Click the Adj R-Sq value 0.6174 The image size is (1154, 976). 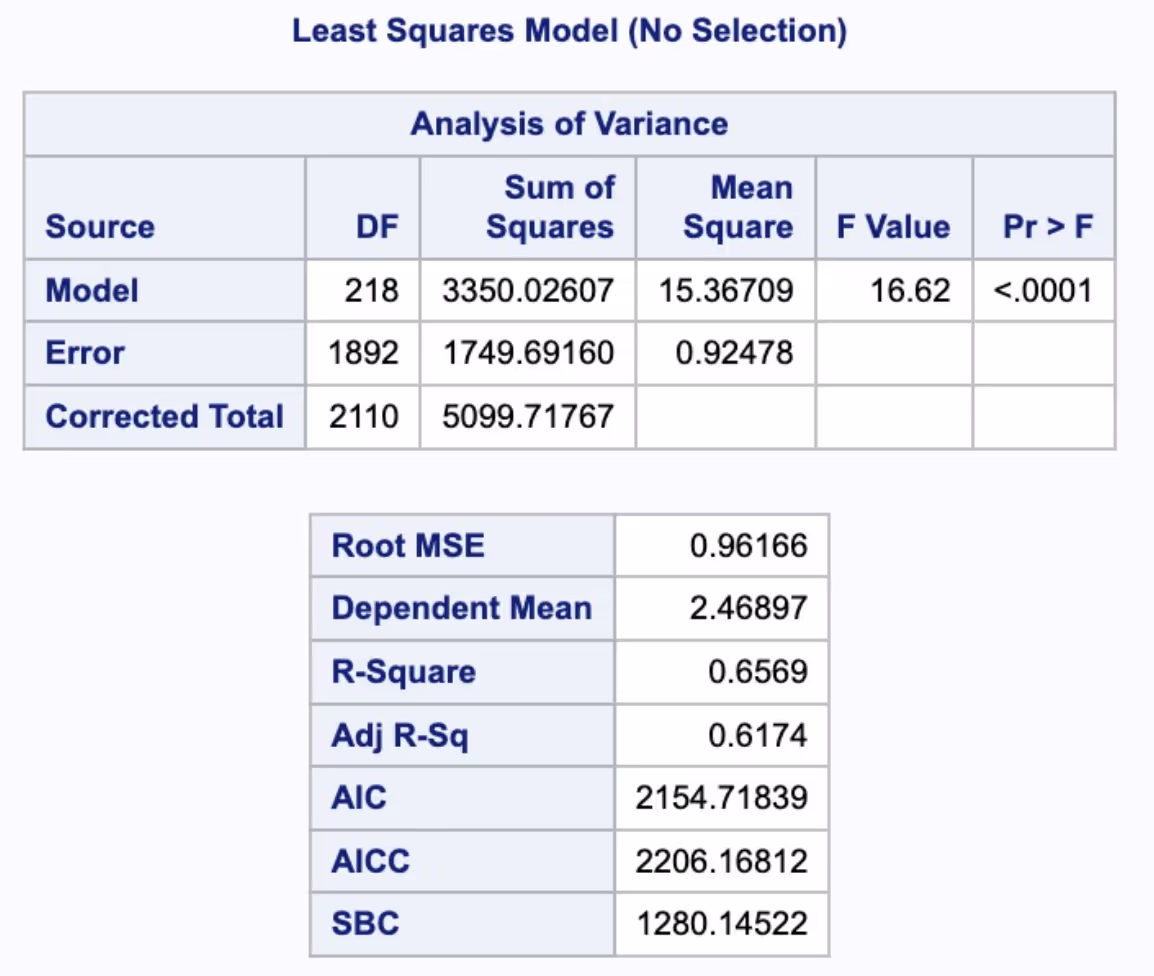pos(758,735)
